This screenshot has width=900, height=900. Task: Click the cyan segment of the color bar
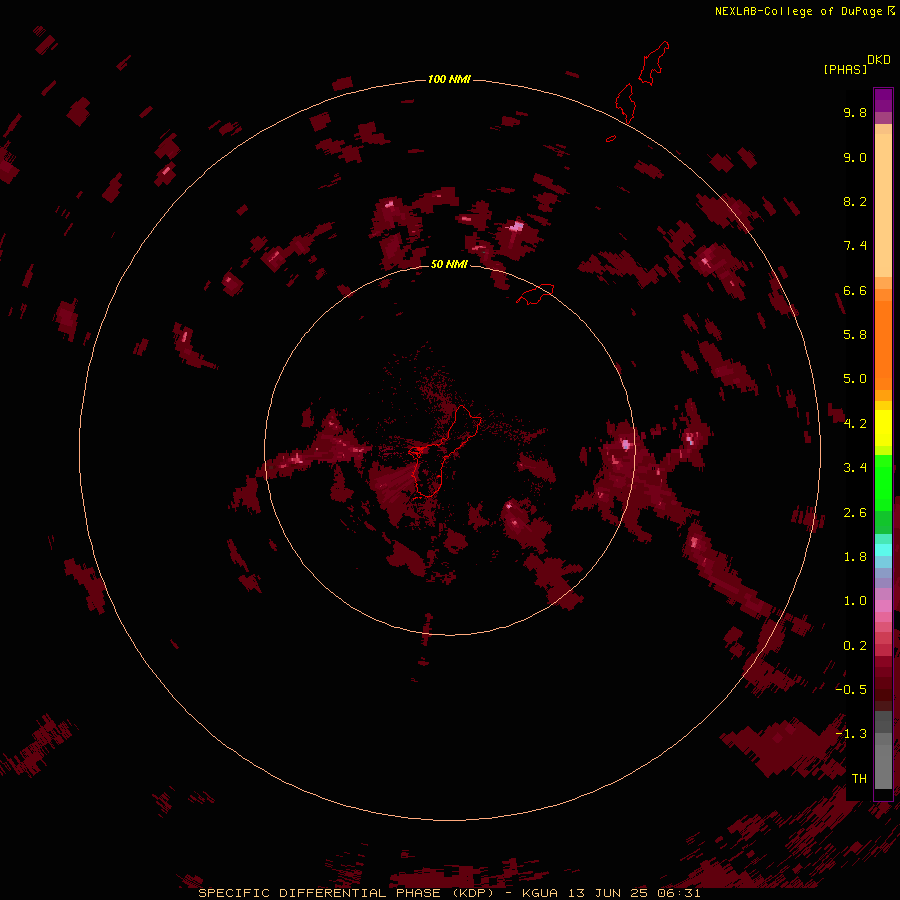[x=883, y=549]
